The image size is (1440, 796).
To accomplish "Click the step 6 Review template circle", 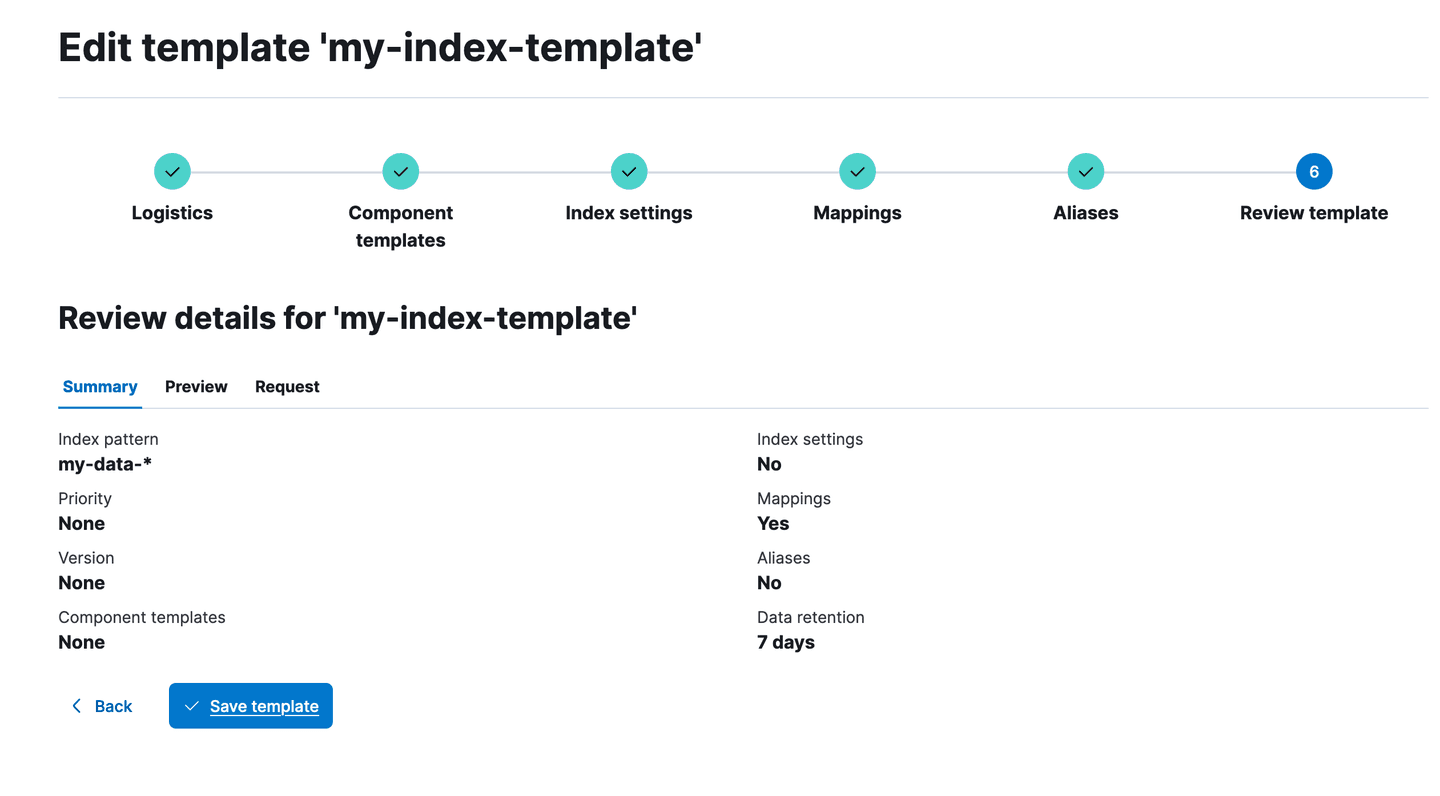I will (x=1313, y=172).
